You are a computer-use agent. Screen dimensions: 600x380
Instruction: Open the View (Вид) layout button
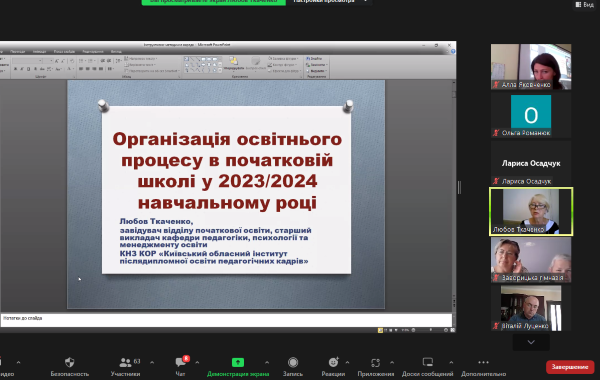585,4
